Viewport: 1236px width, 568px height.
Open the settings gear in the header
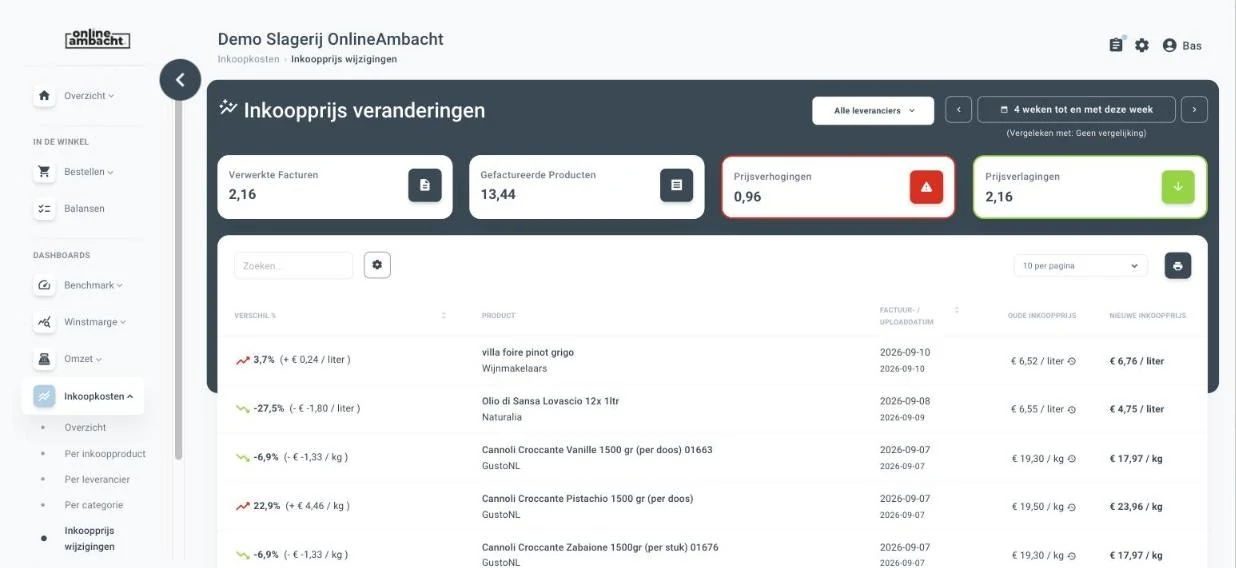pyautogui.click(x=1142, y=45)
